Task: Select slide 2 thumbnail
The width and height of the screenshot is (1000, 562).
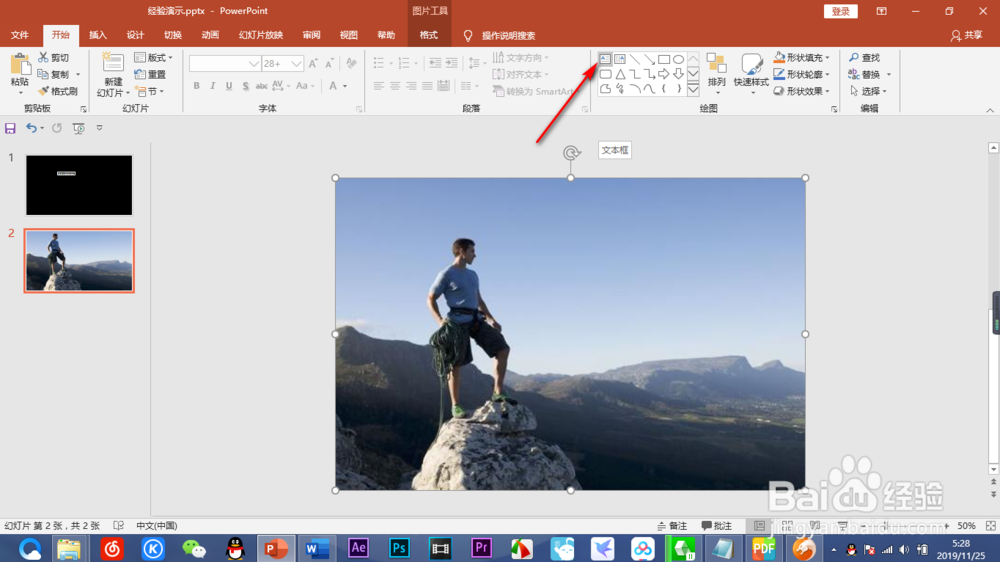Action: coord(79,260)
